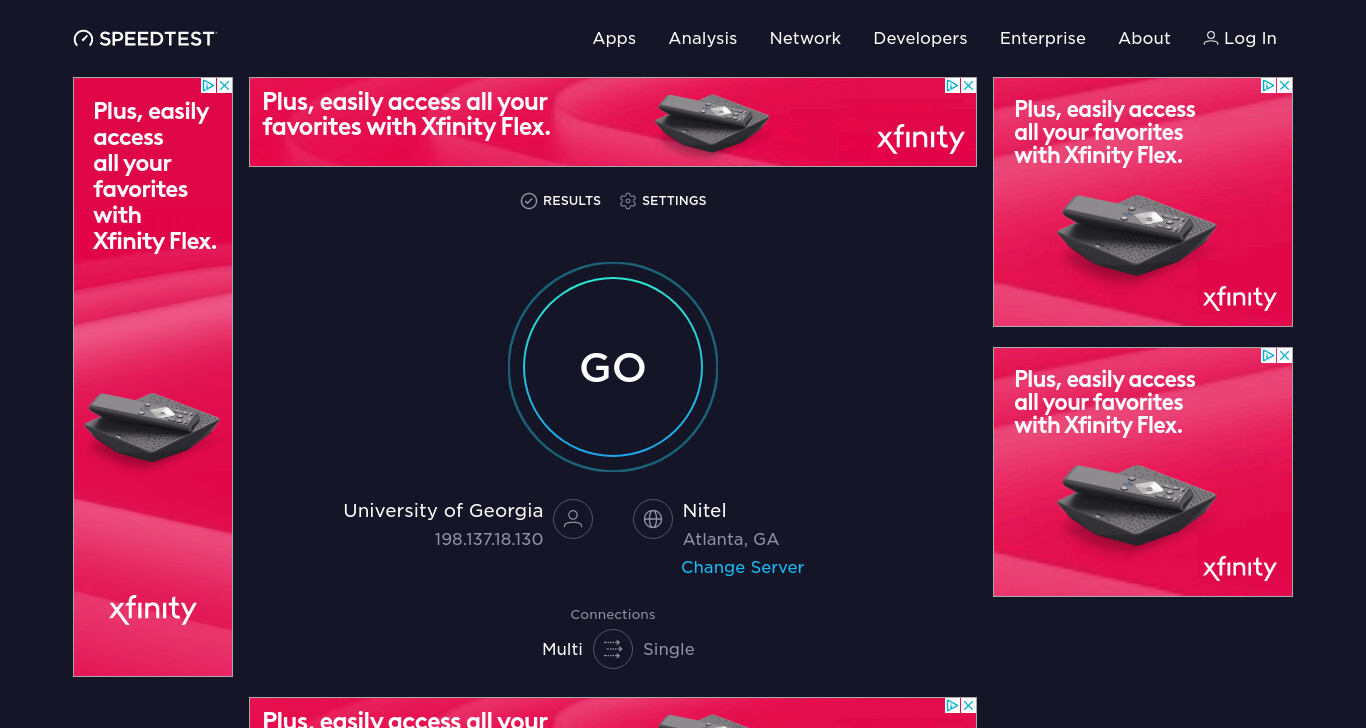The height and width of the screenshot is (728, 1366).
Task: Open the lower right Xfinity Flex ad
Action: (1143, 472)
